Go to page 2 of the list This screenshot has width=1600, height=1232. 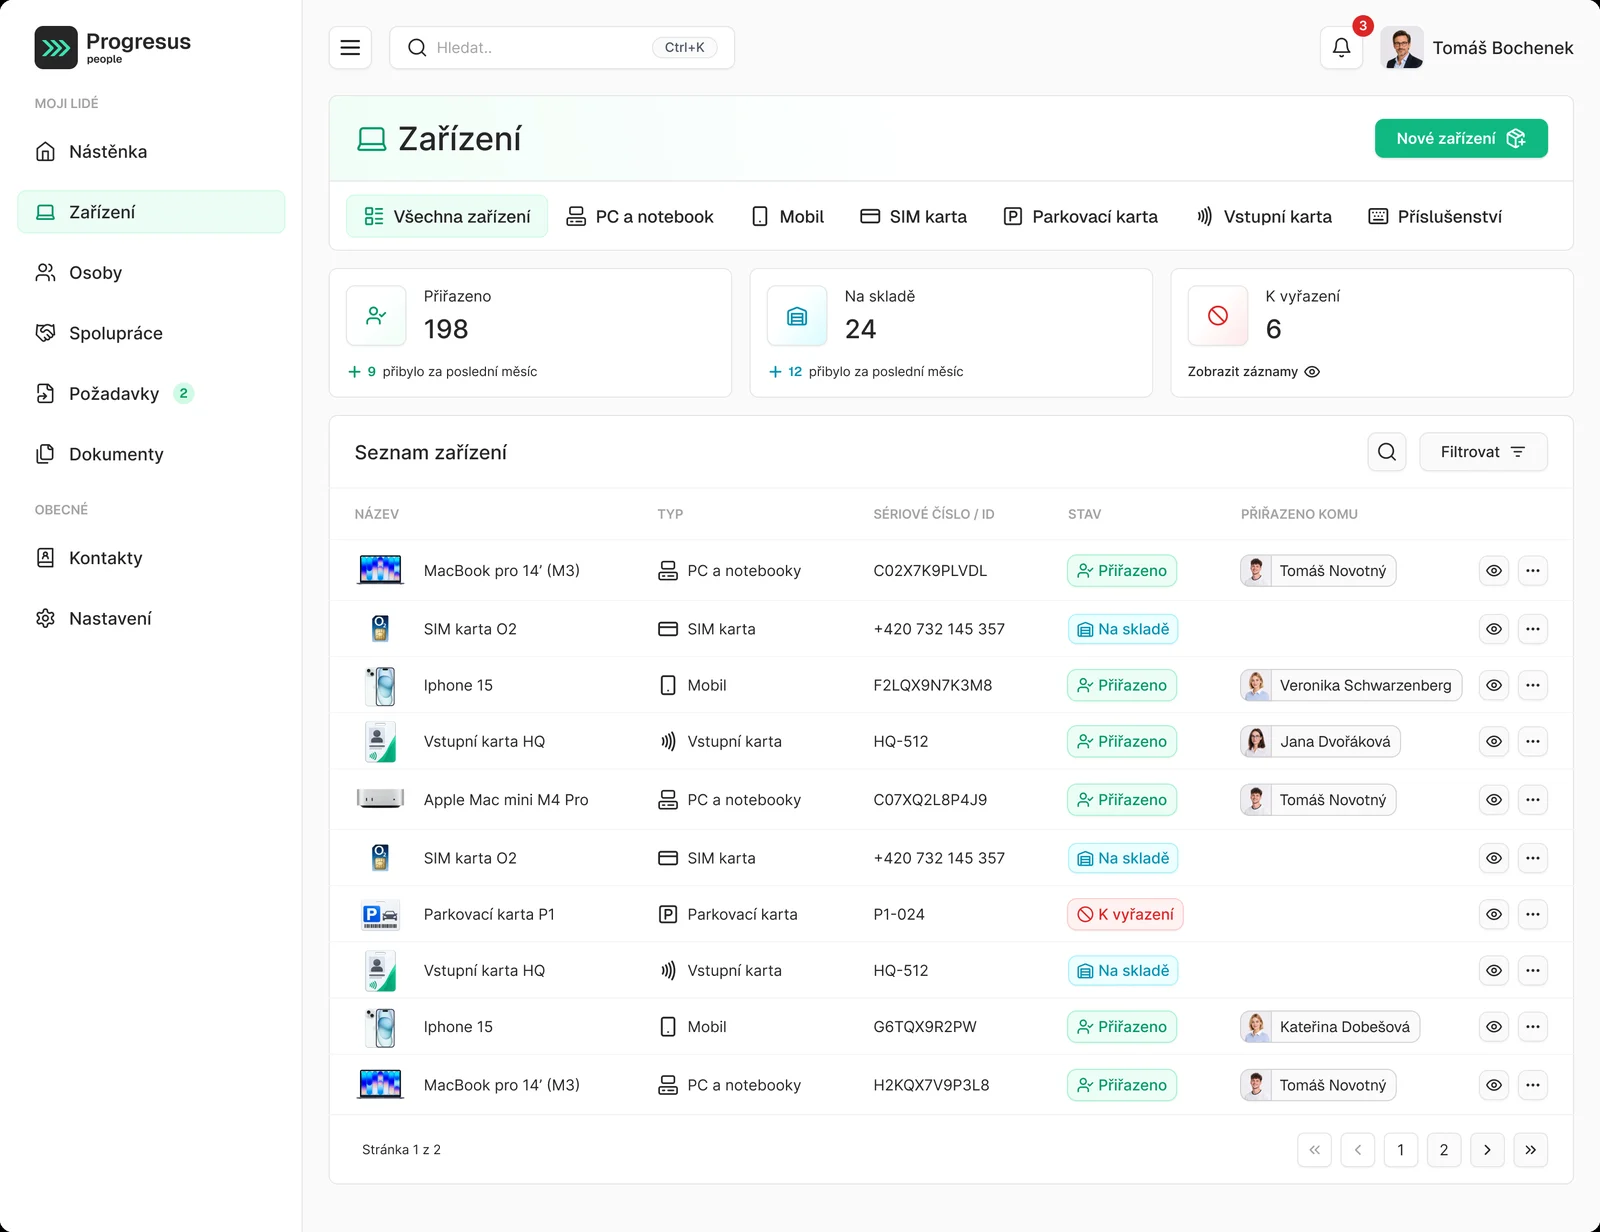(x=1444, y=1150)
